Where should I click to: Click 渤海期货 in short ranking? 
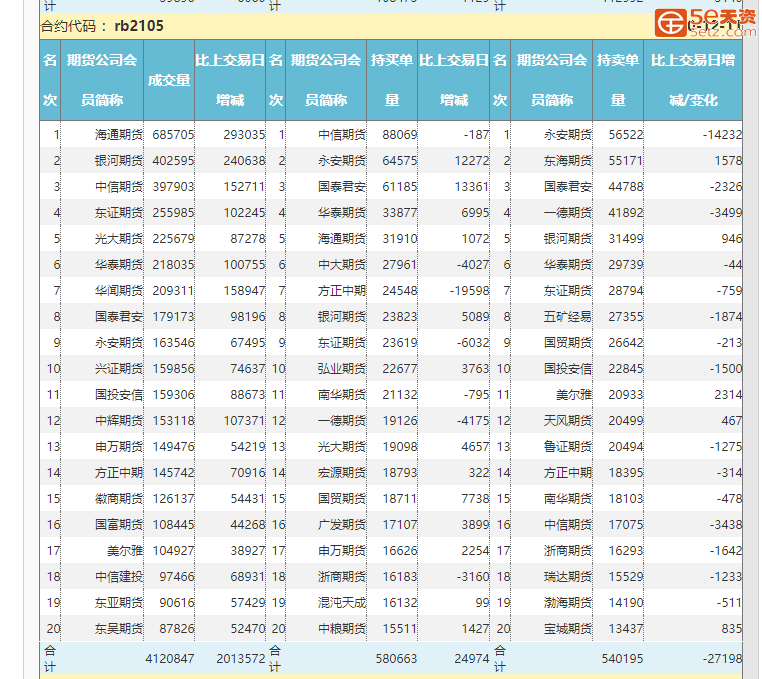click(568, 603)
